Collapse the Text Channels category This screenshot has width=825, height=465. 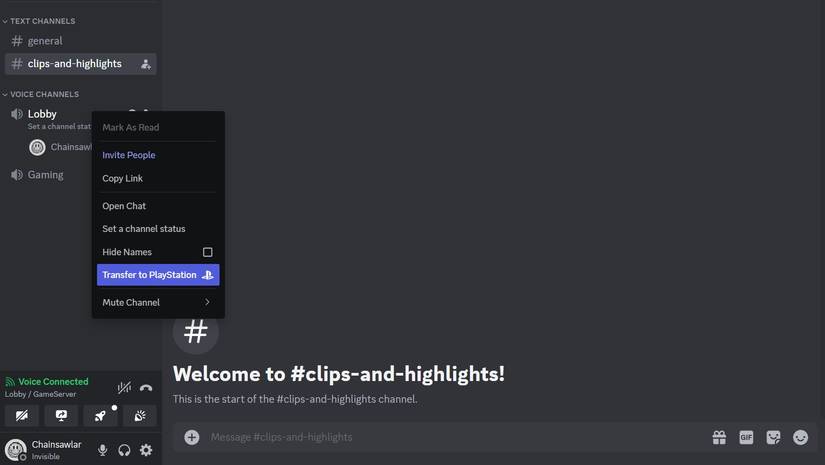coord(39,21)
